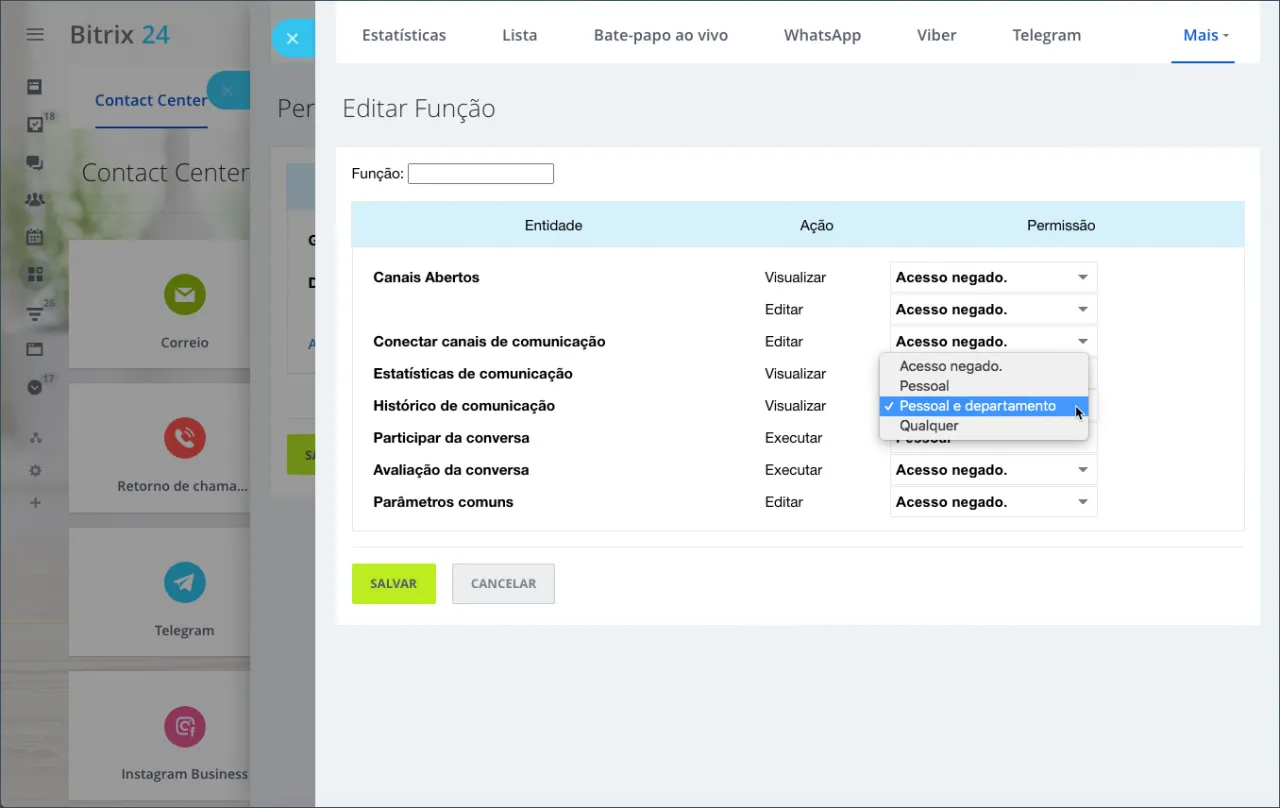Choose 'Pessoal e departamento' in the list
The height and width of the screenshot is (808, 1280).
984,406
